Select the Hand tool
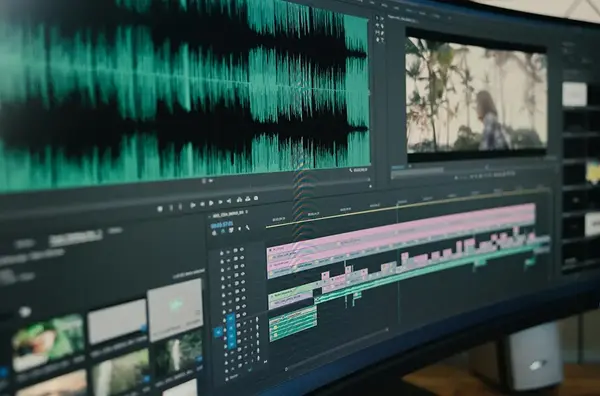 point(377,40)
